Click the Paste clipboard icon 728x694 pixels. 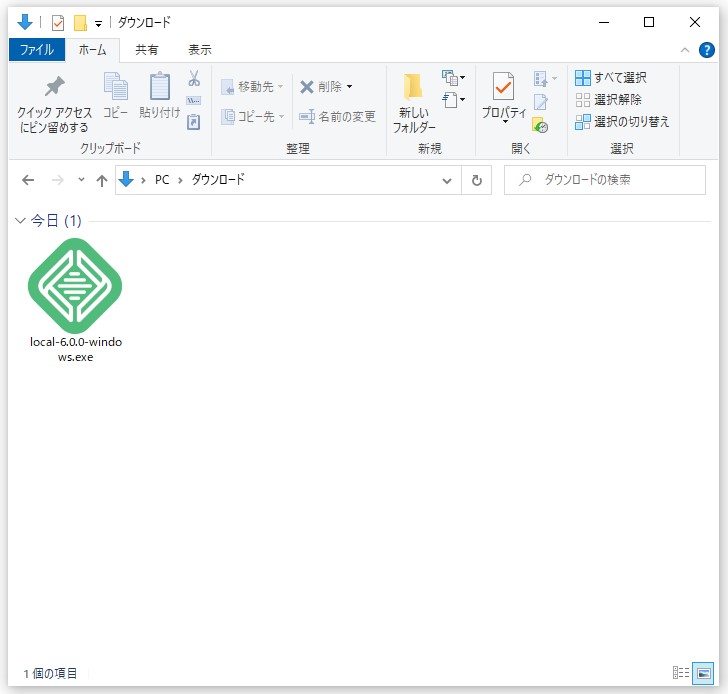(x=160, y=90)
